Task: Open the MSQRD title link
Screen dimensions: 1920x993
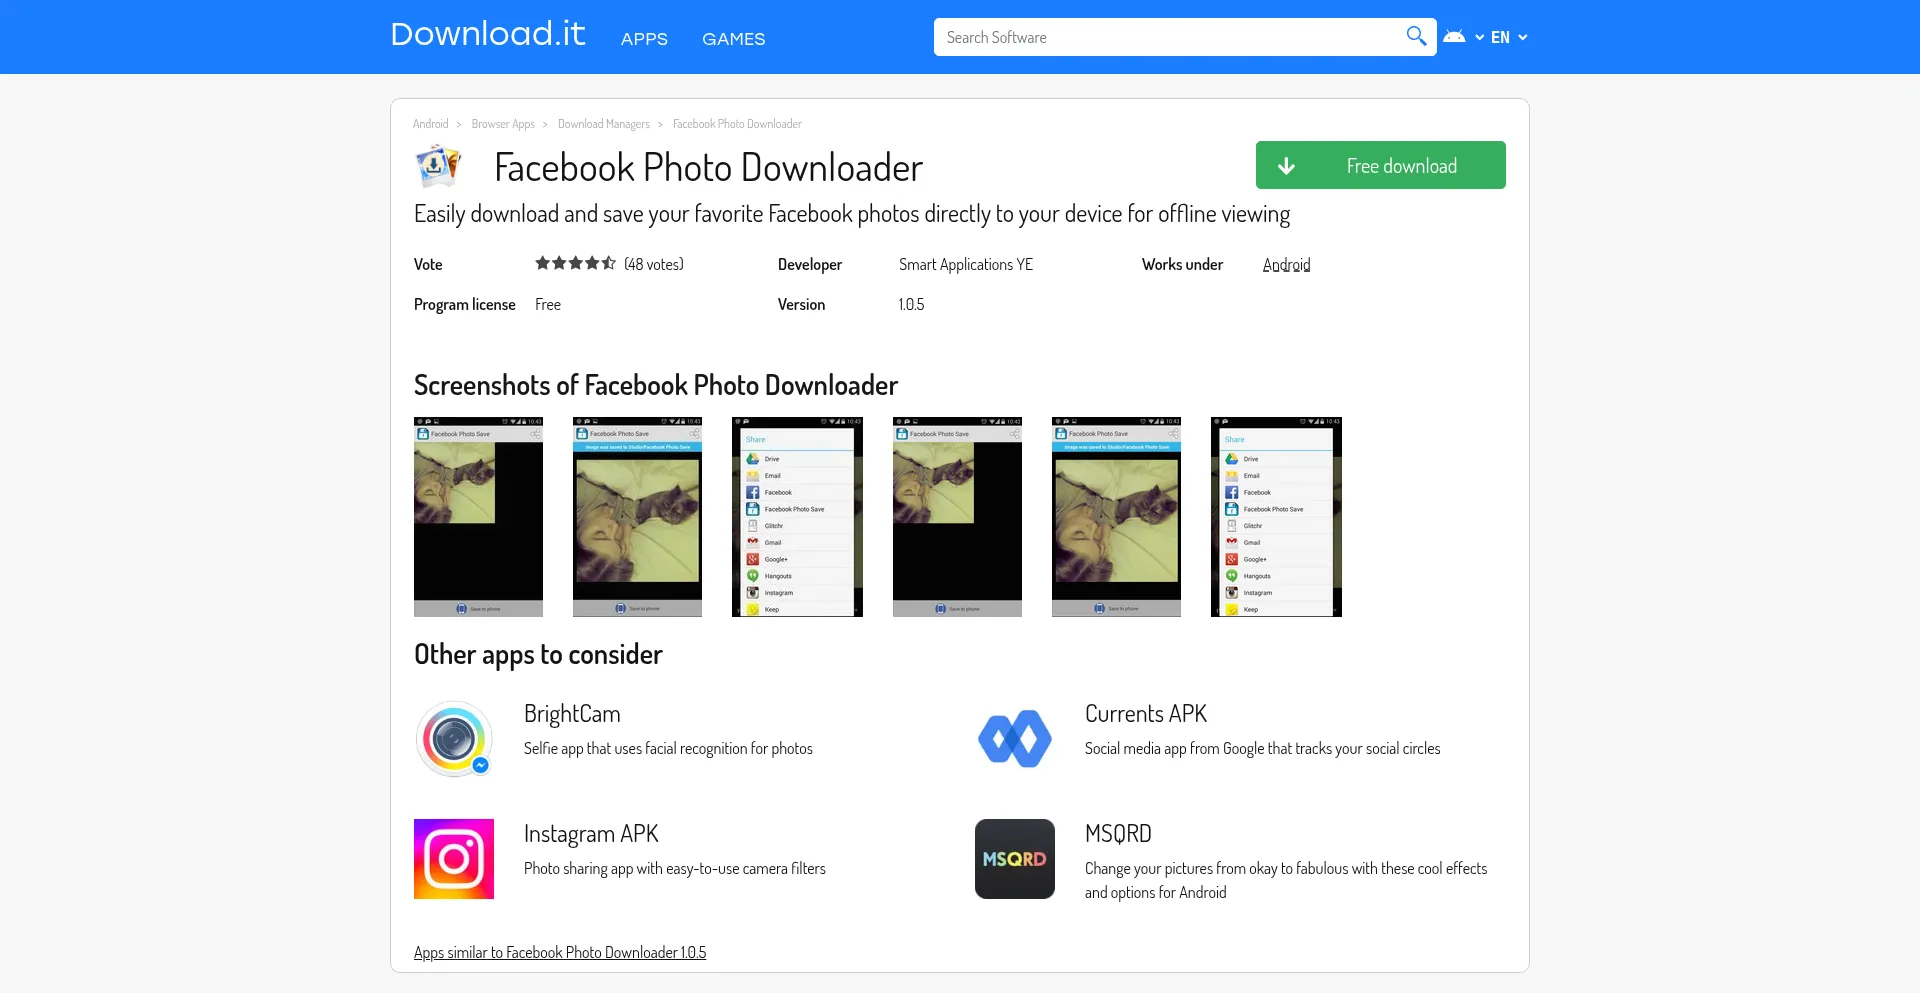Action: click(x=1118, y=834)
